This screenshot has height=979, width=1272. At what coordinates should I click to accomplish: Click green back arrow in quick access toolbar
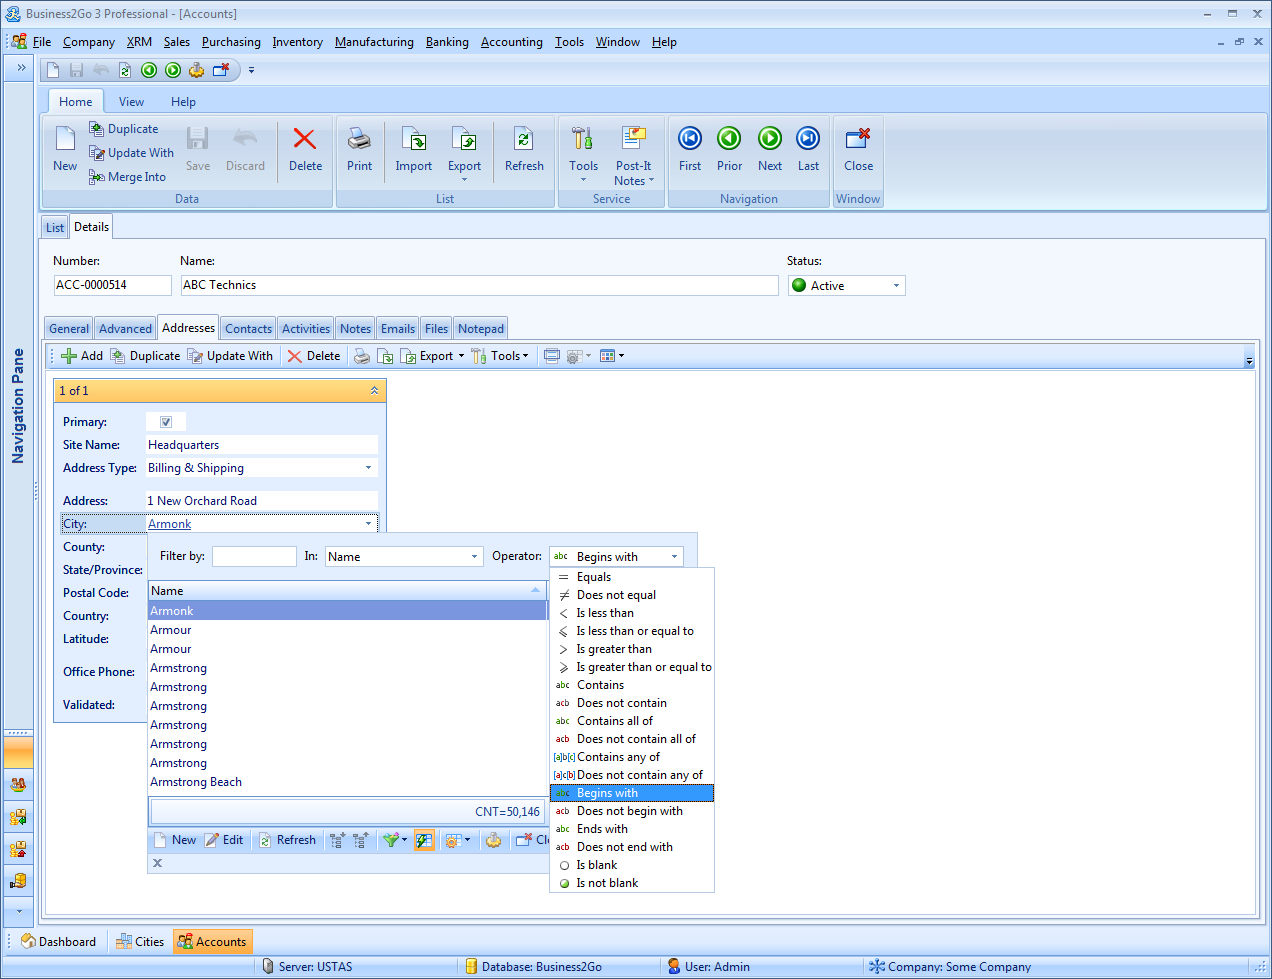[149, 70]
